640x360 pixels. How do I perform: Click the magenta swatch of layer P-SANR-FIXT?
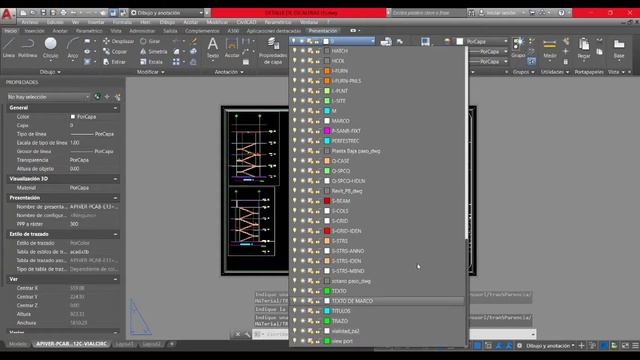[327, 131]
